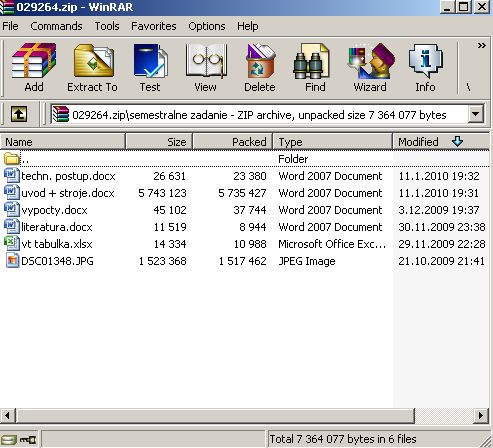Click the horizontal scrollbar thumb
The image size is (493, 448).
click(215, 416)
